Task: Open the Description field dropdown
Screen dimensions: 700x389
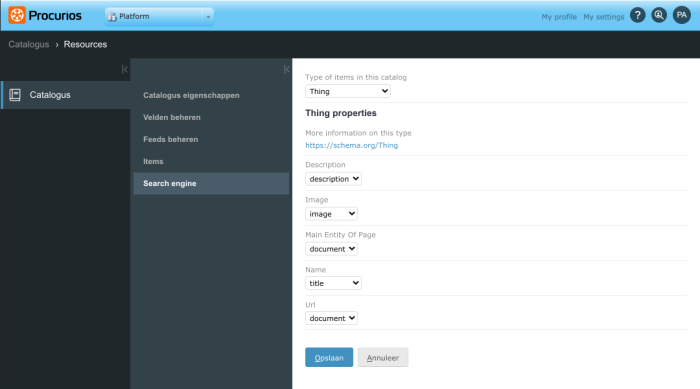Action: 333,179
